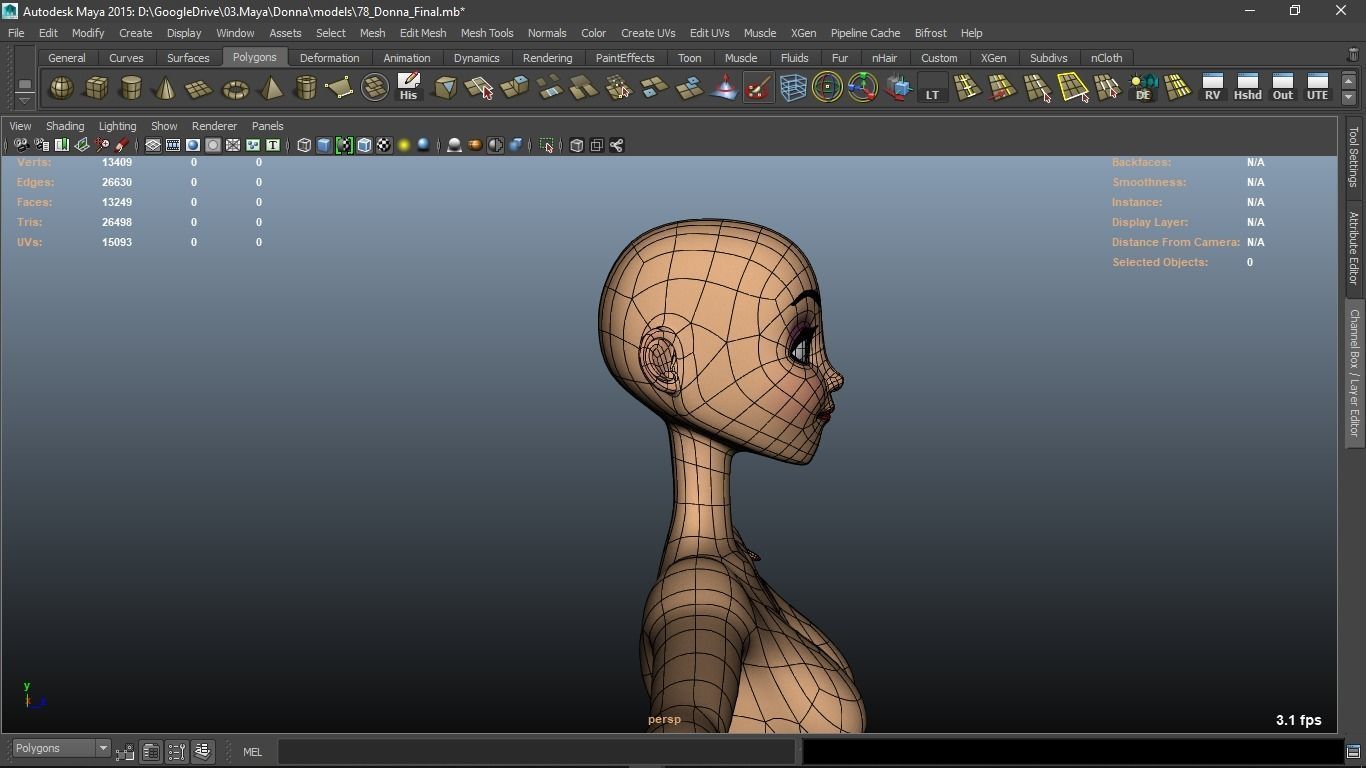Image resolution: width=1366 pixels, height=768 pixels.
Task: Open the viewport Lighting menu
Action: point(117,126)
